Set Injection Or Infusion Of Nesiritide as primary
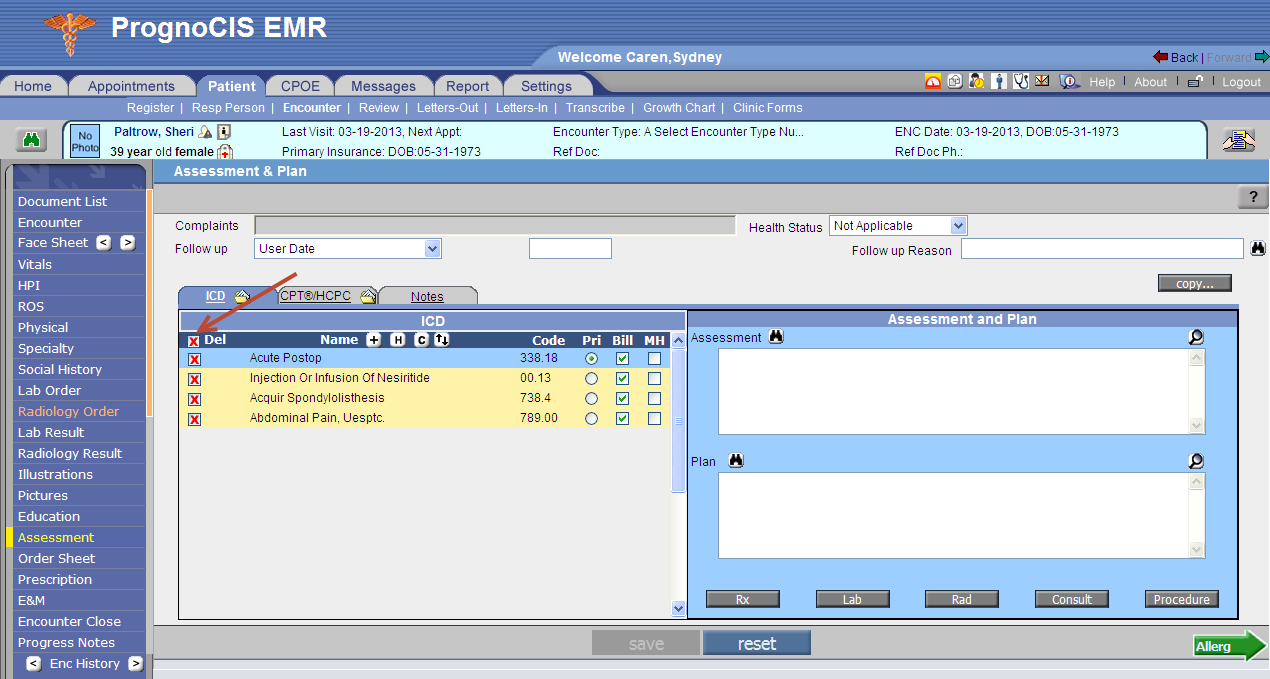 pyautogui.click(x=592, y=378)
